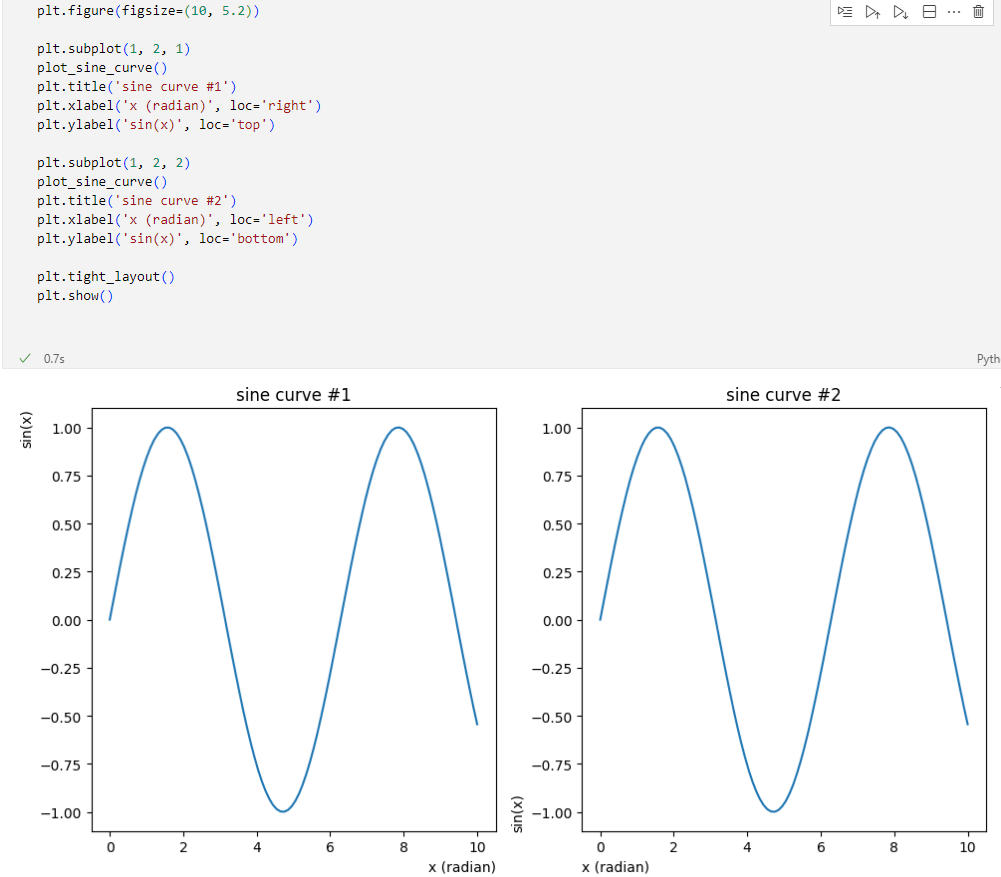Screen dimensions: 1001x877
Task: Open the More Actions ellipsis menu
Action: pos(953,12)
